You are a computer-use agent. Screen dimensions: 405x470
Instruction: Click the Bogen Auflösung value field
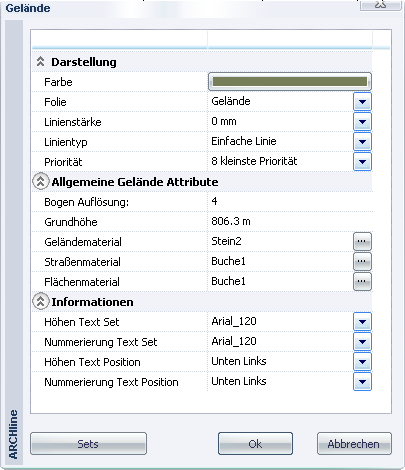[290, 202]
